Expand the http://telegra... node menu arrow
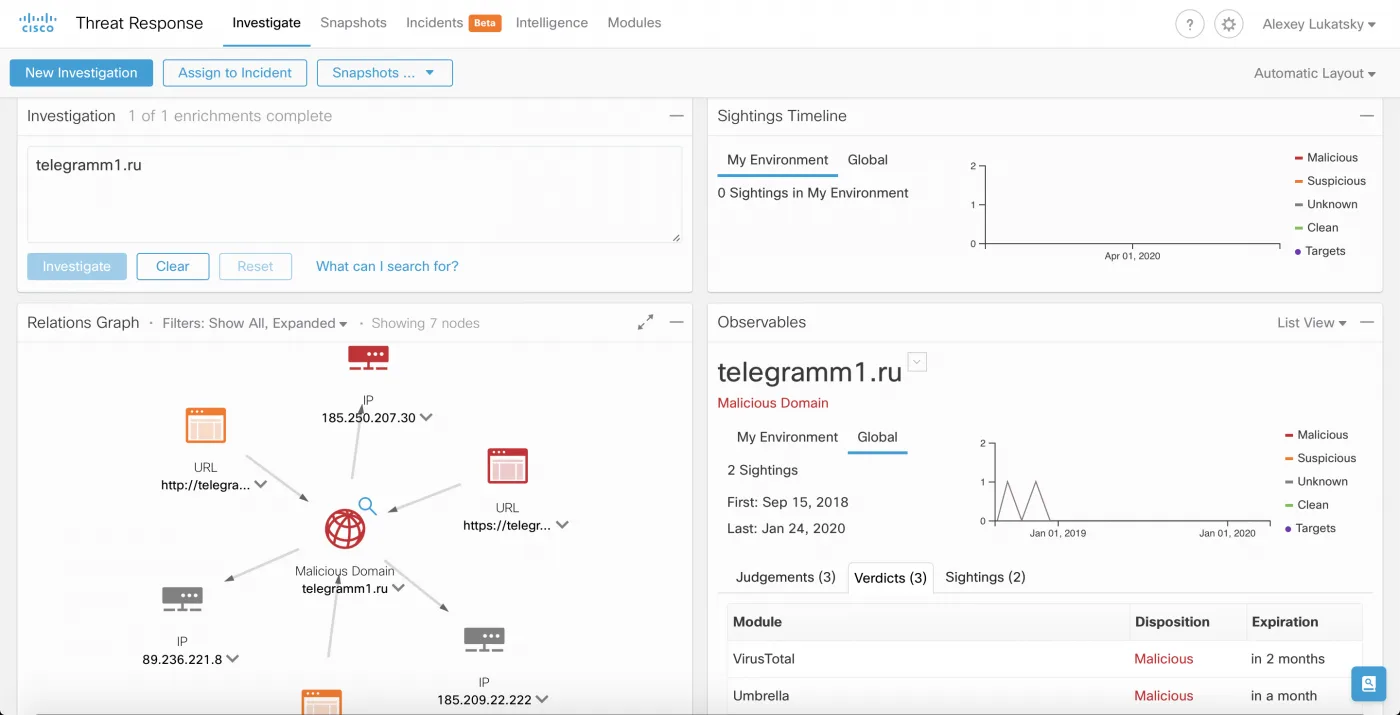The height and width of the screenshot is (715, 1400). 260,485
